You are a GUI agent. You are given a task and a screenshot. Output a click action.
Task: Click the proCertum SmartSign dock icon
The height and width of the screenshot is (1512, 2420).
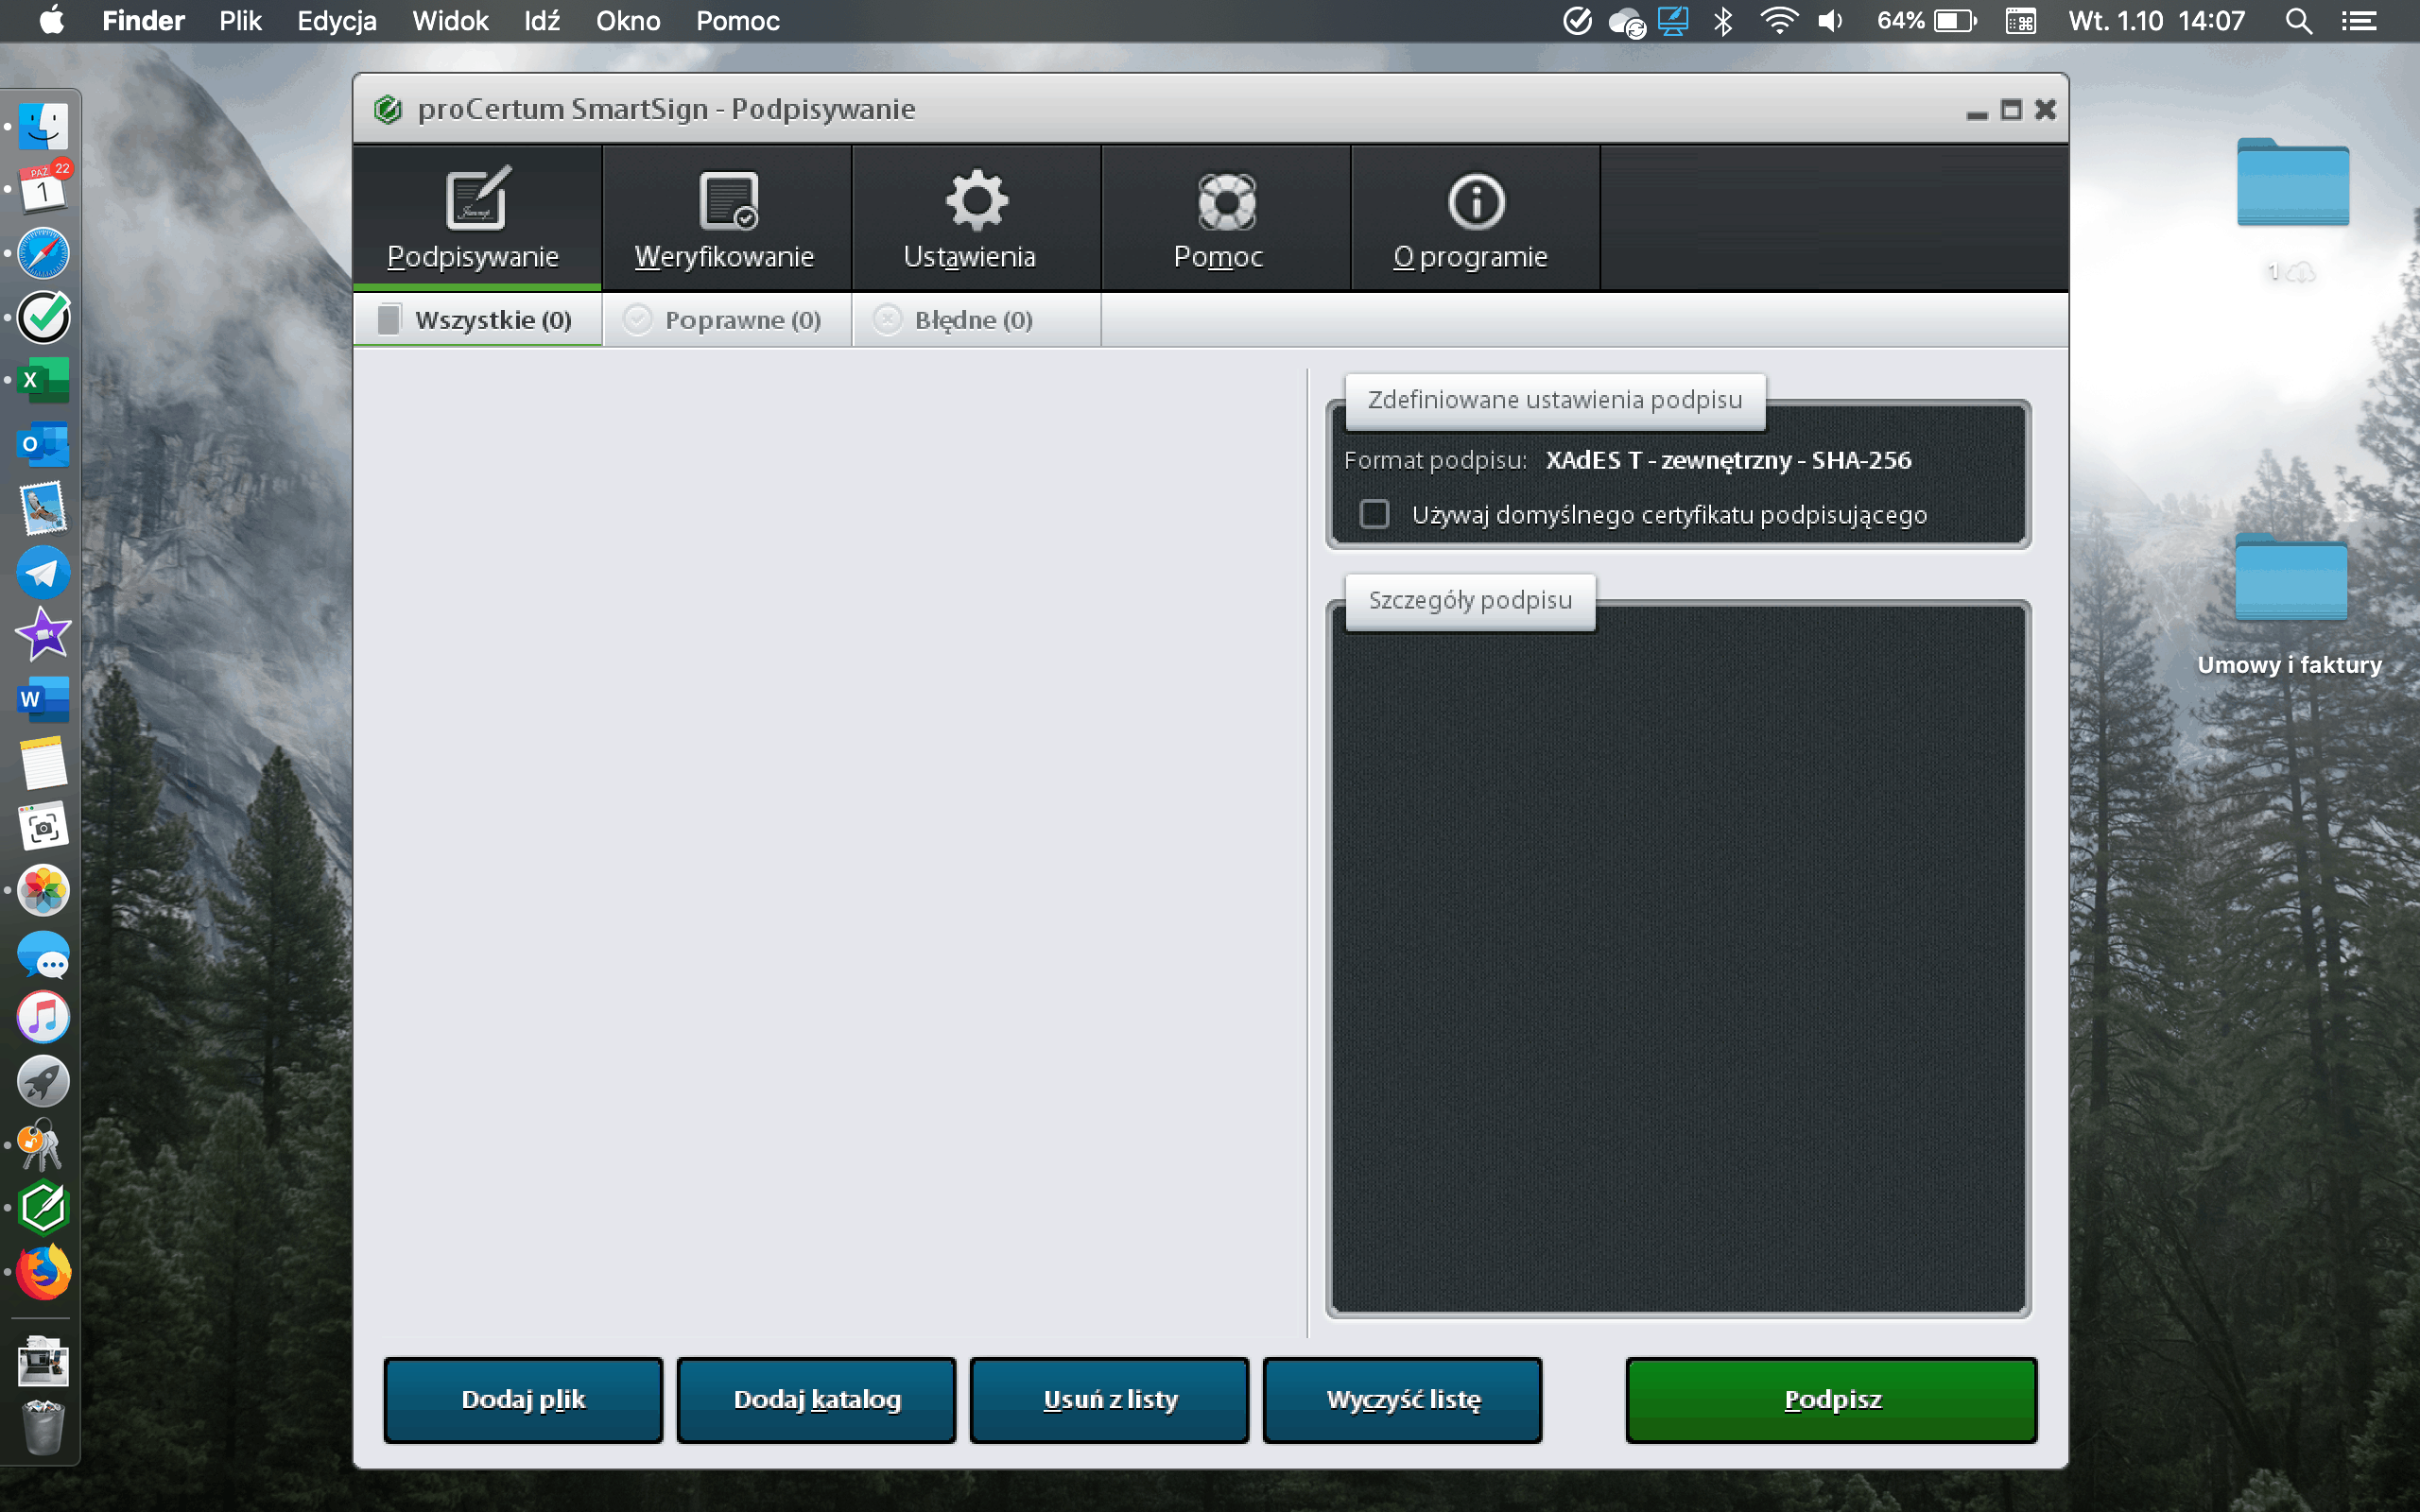pos(43,1208)
